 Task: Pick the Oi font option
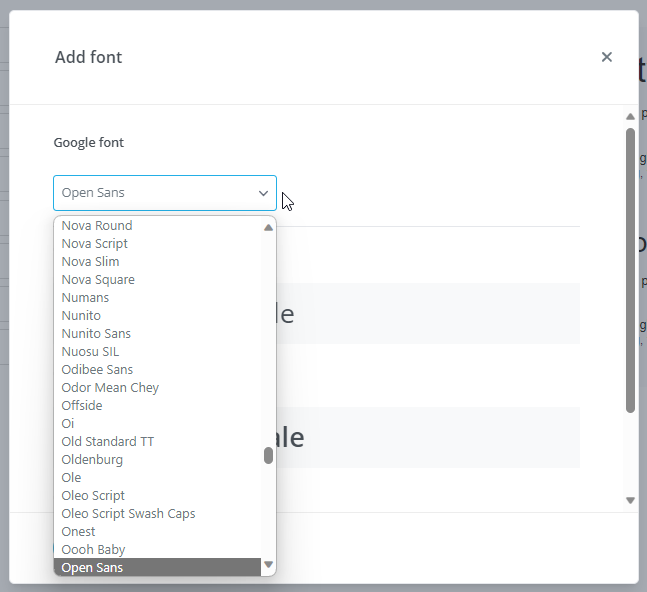click(158, 424)
